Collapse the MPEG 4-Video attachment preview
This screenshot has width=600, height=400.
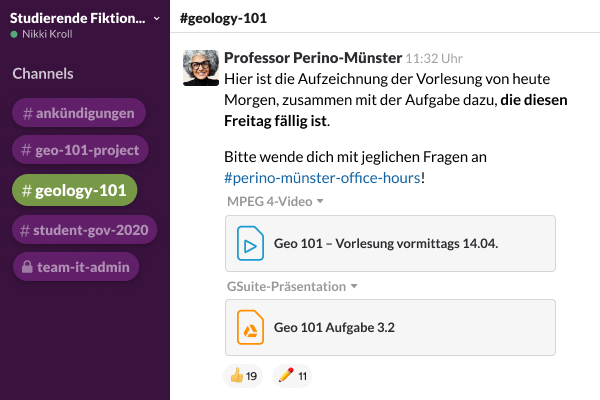pos(320,202)
